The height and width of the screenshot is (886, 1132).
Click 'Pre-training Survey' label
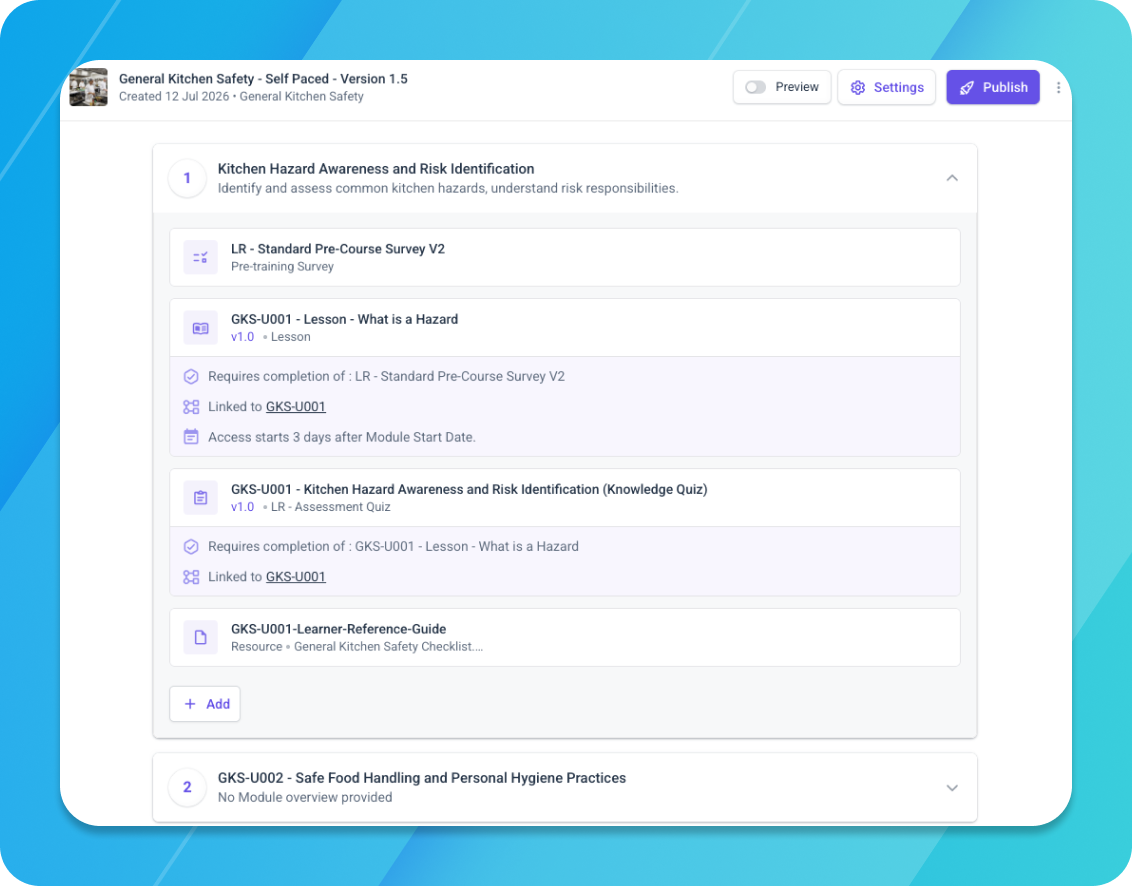point(282,266)
